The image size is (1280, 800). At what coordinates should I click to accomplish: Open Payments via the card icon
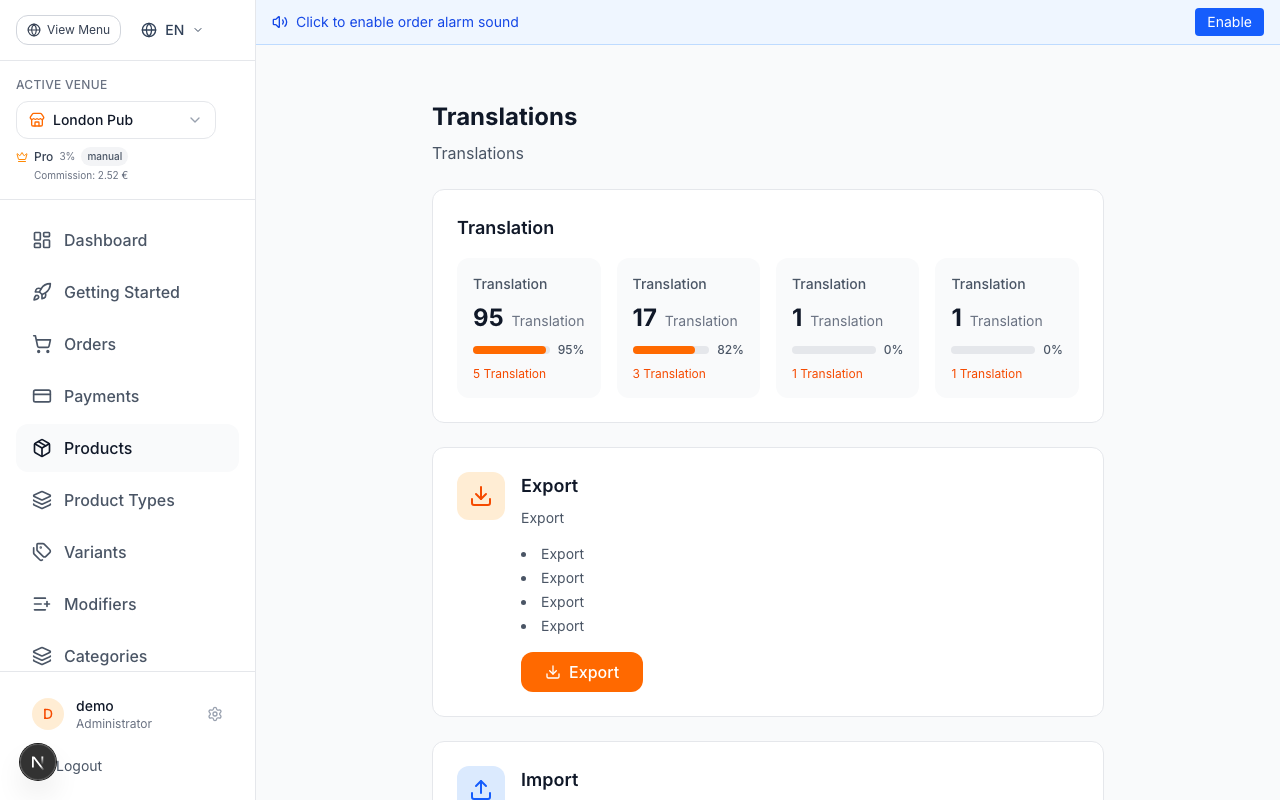point(41,396)
